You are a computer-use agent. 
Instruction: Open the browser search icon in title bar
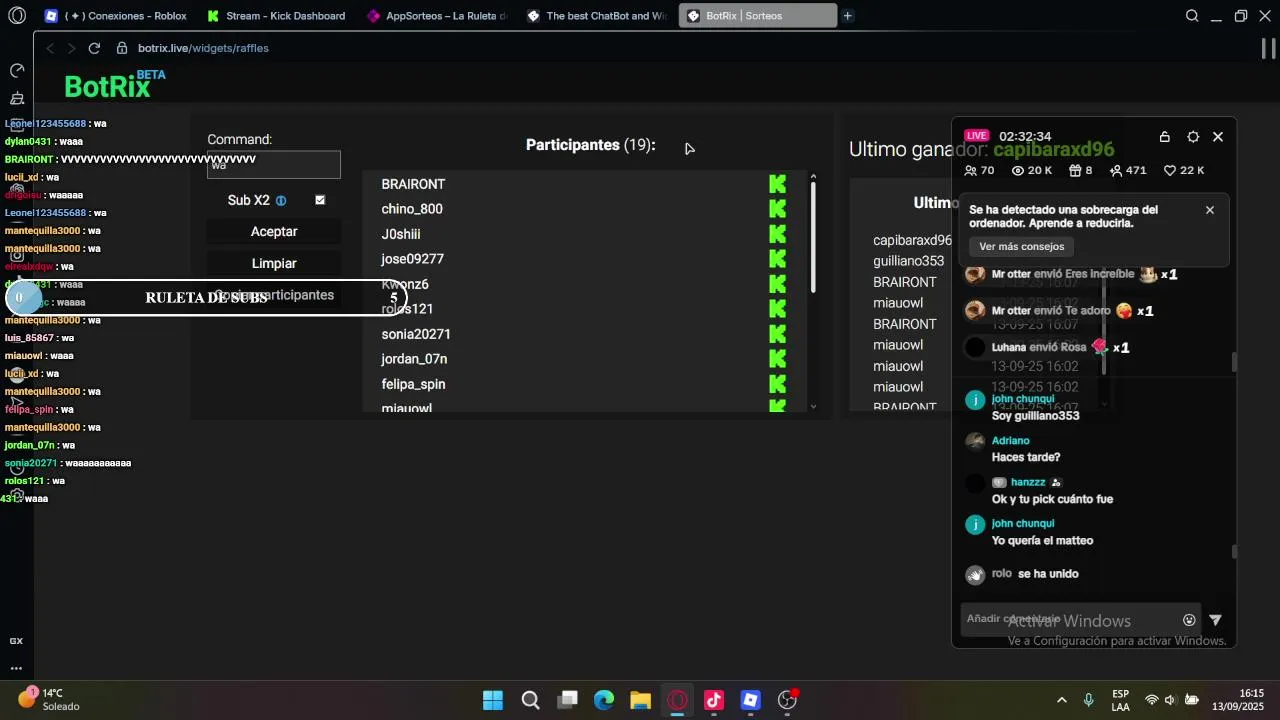point(1192,16)
